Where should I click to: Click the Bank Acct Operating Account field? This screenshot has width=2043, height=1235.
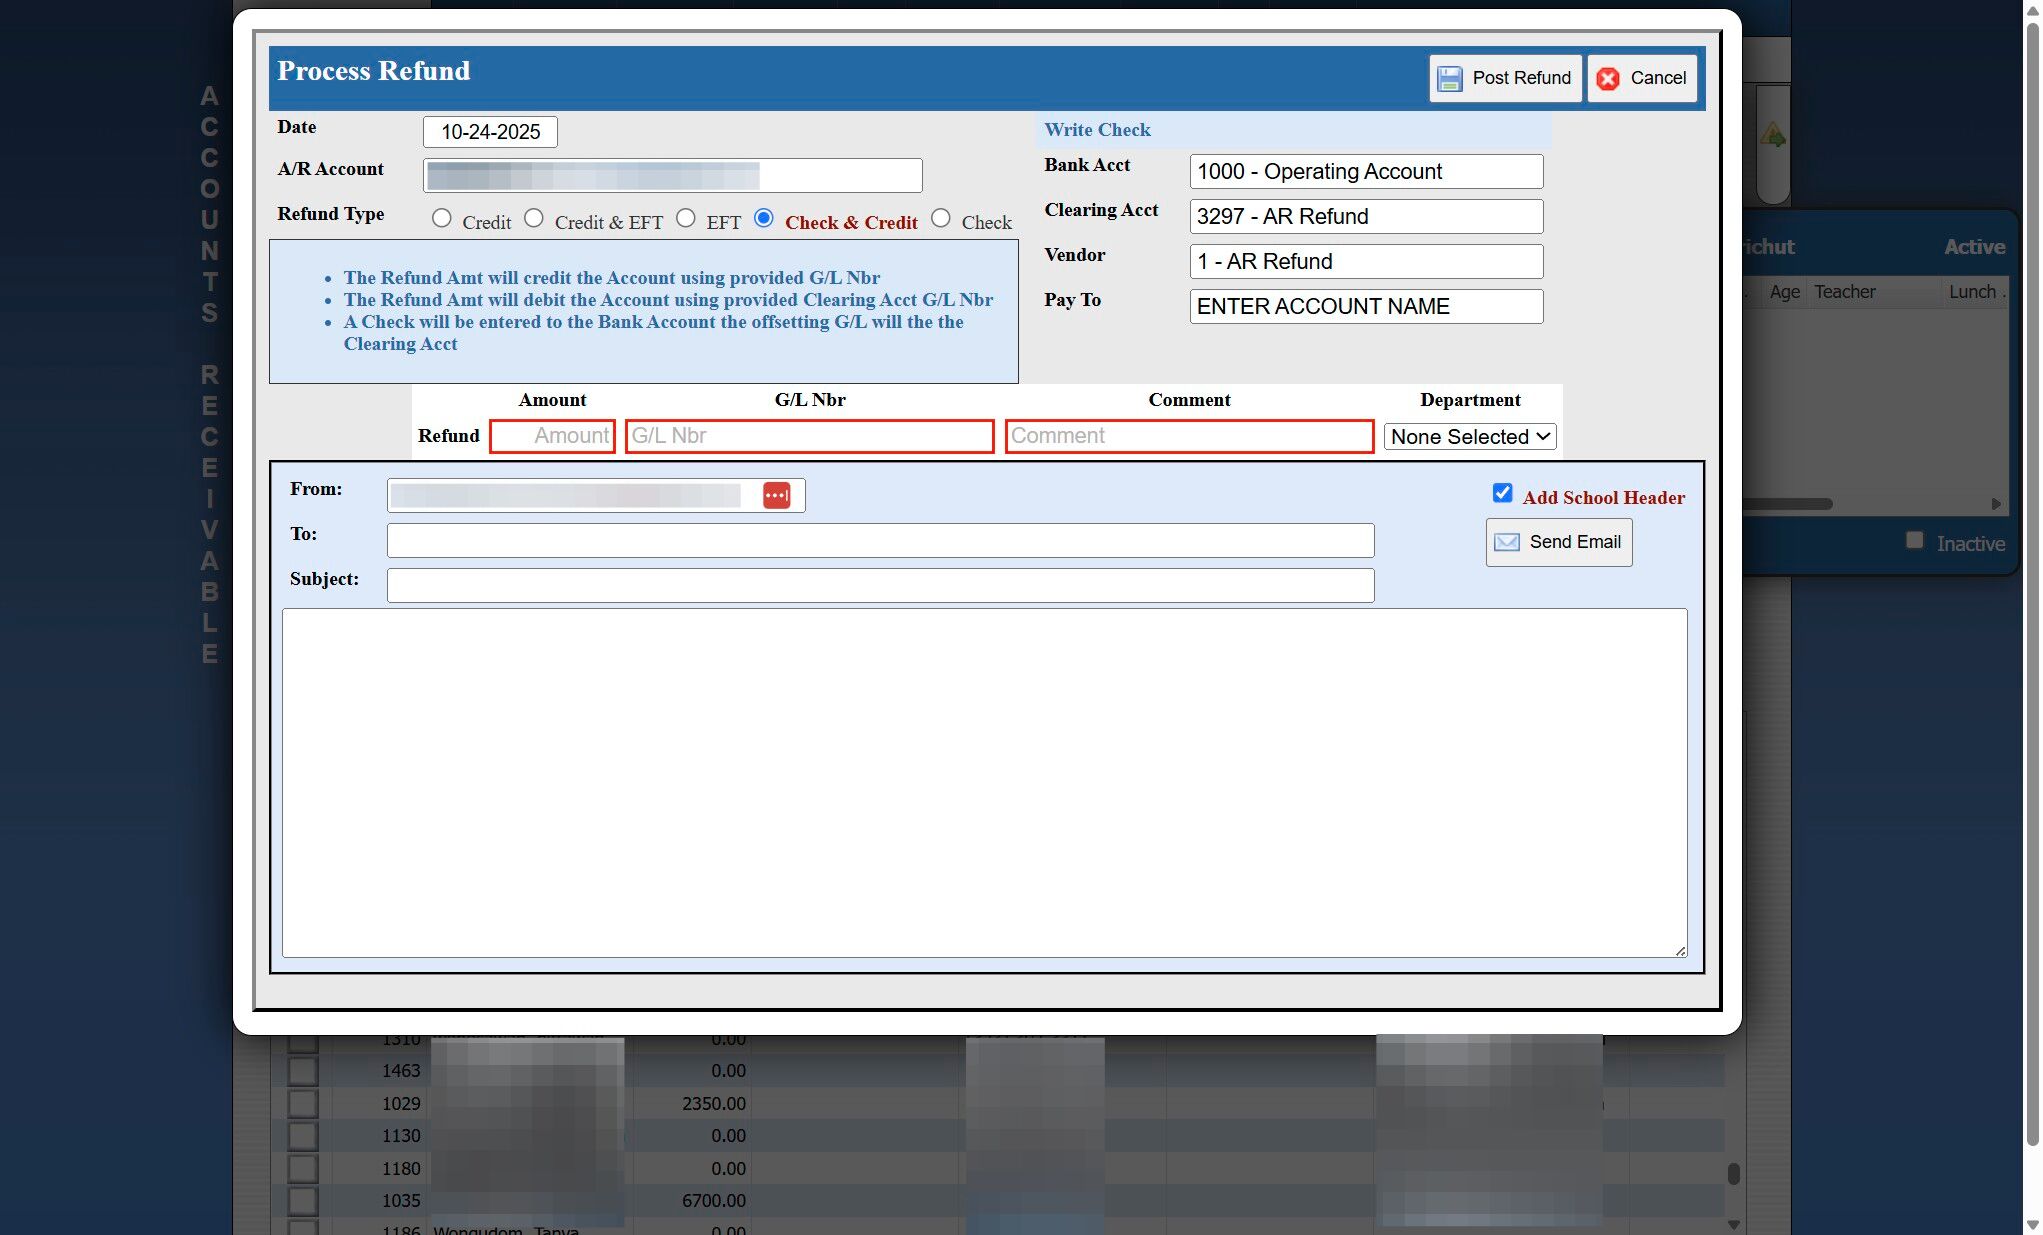(1365, 172)
